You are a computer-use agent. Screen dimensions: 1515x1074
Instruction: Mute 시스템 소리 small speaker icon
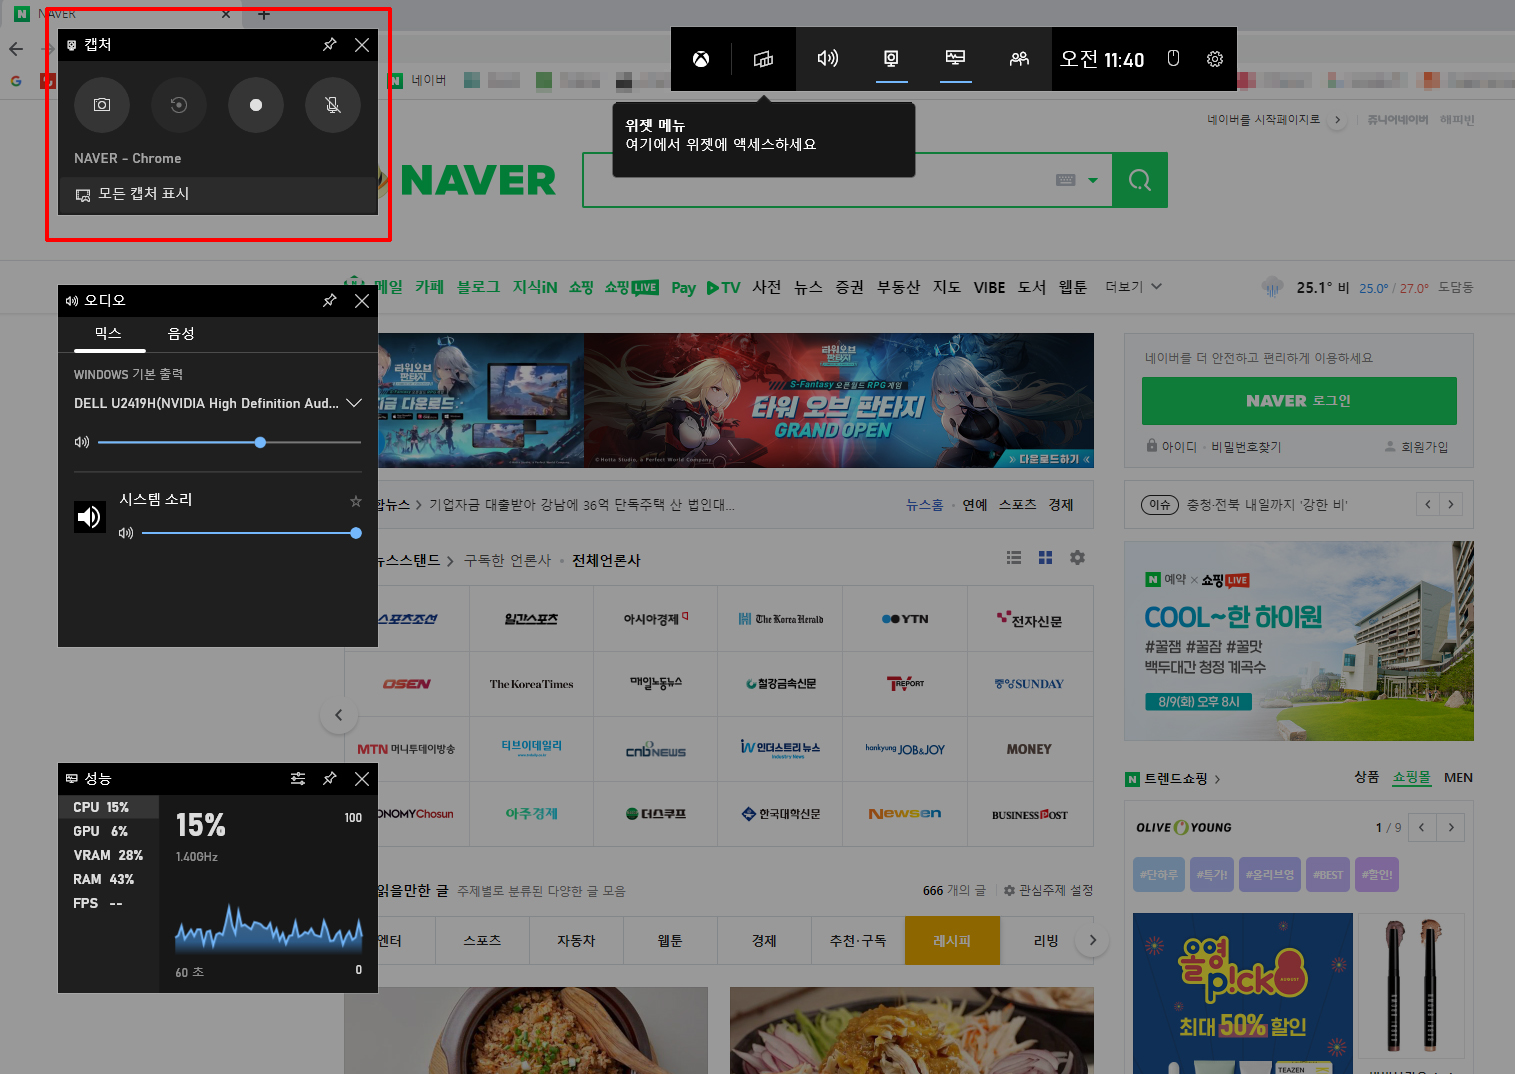coord(126,533)
